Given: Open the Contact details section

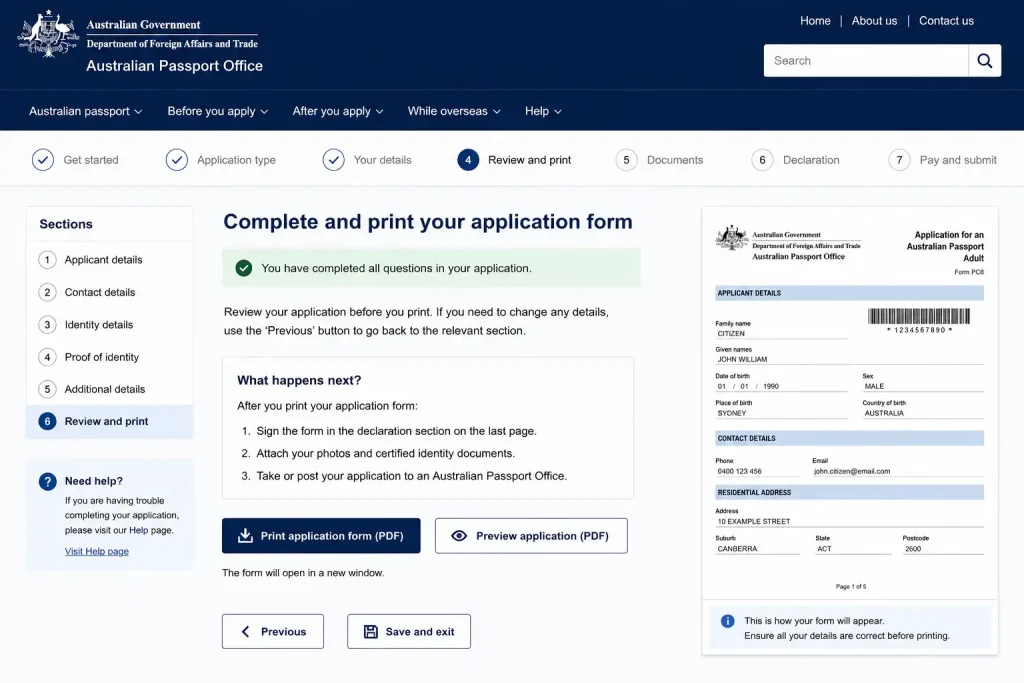Looking at the screenshot, I should [110, 293].
